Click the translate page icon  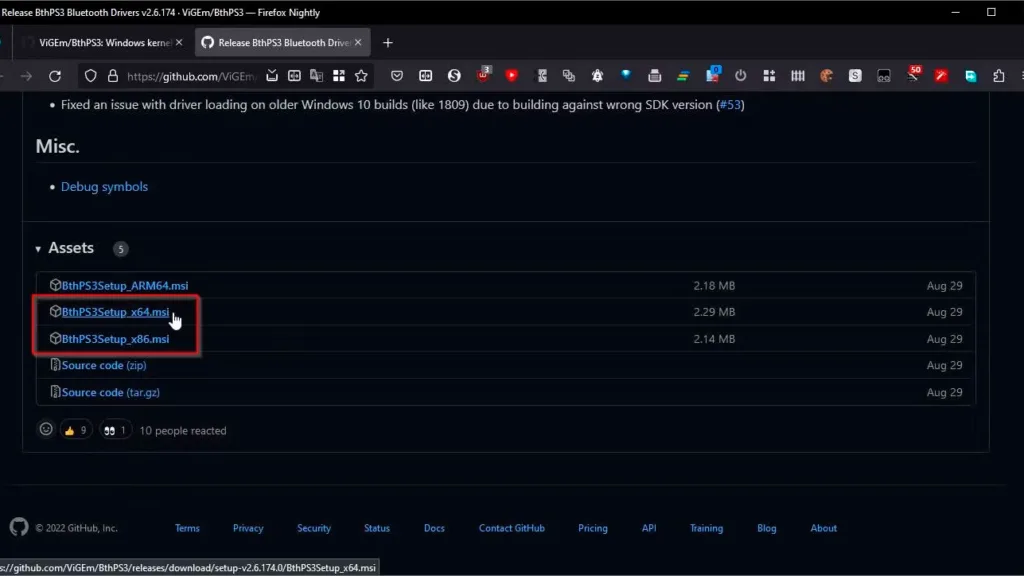click(317, 76)
